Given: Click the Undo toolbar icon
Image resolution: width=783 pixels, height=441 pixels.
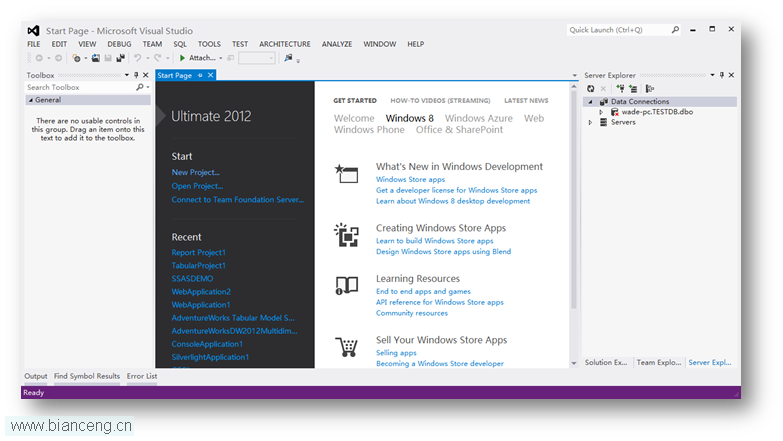Looking at the screenshot, I should (137, 58).
